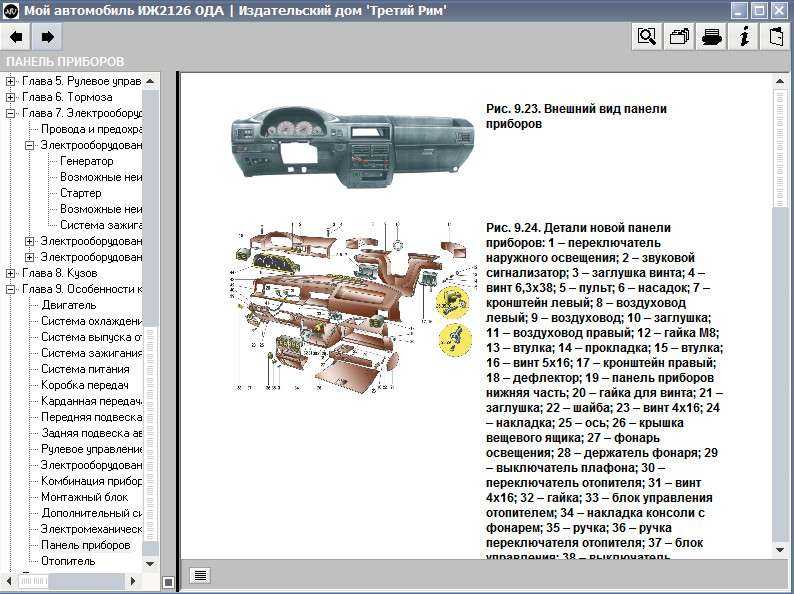Open Электрооборудование topic in Глава 9
The width and height of the screenshot is (794, 594).
91,465
